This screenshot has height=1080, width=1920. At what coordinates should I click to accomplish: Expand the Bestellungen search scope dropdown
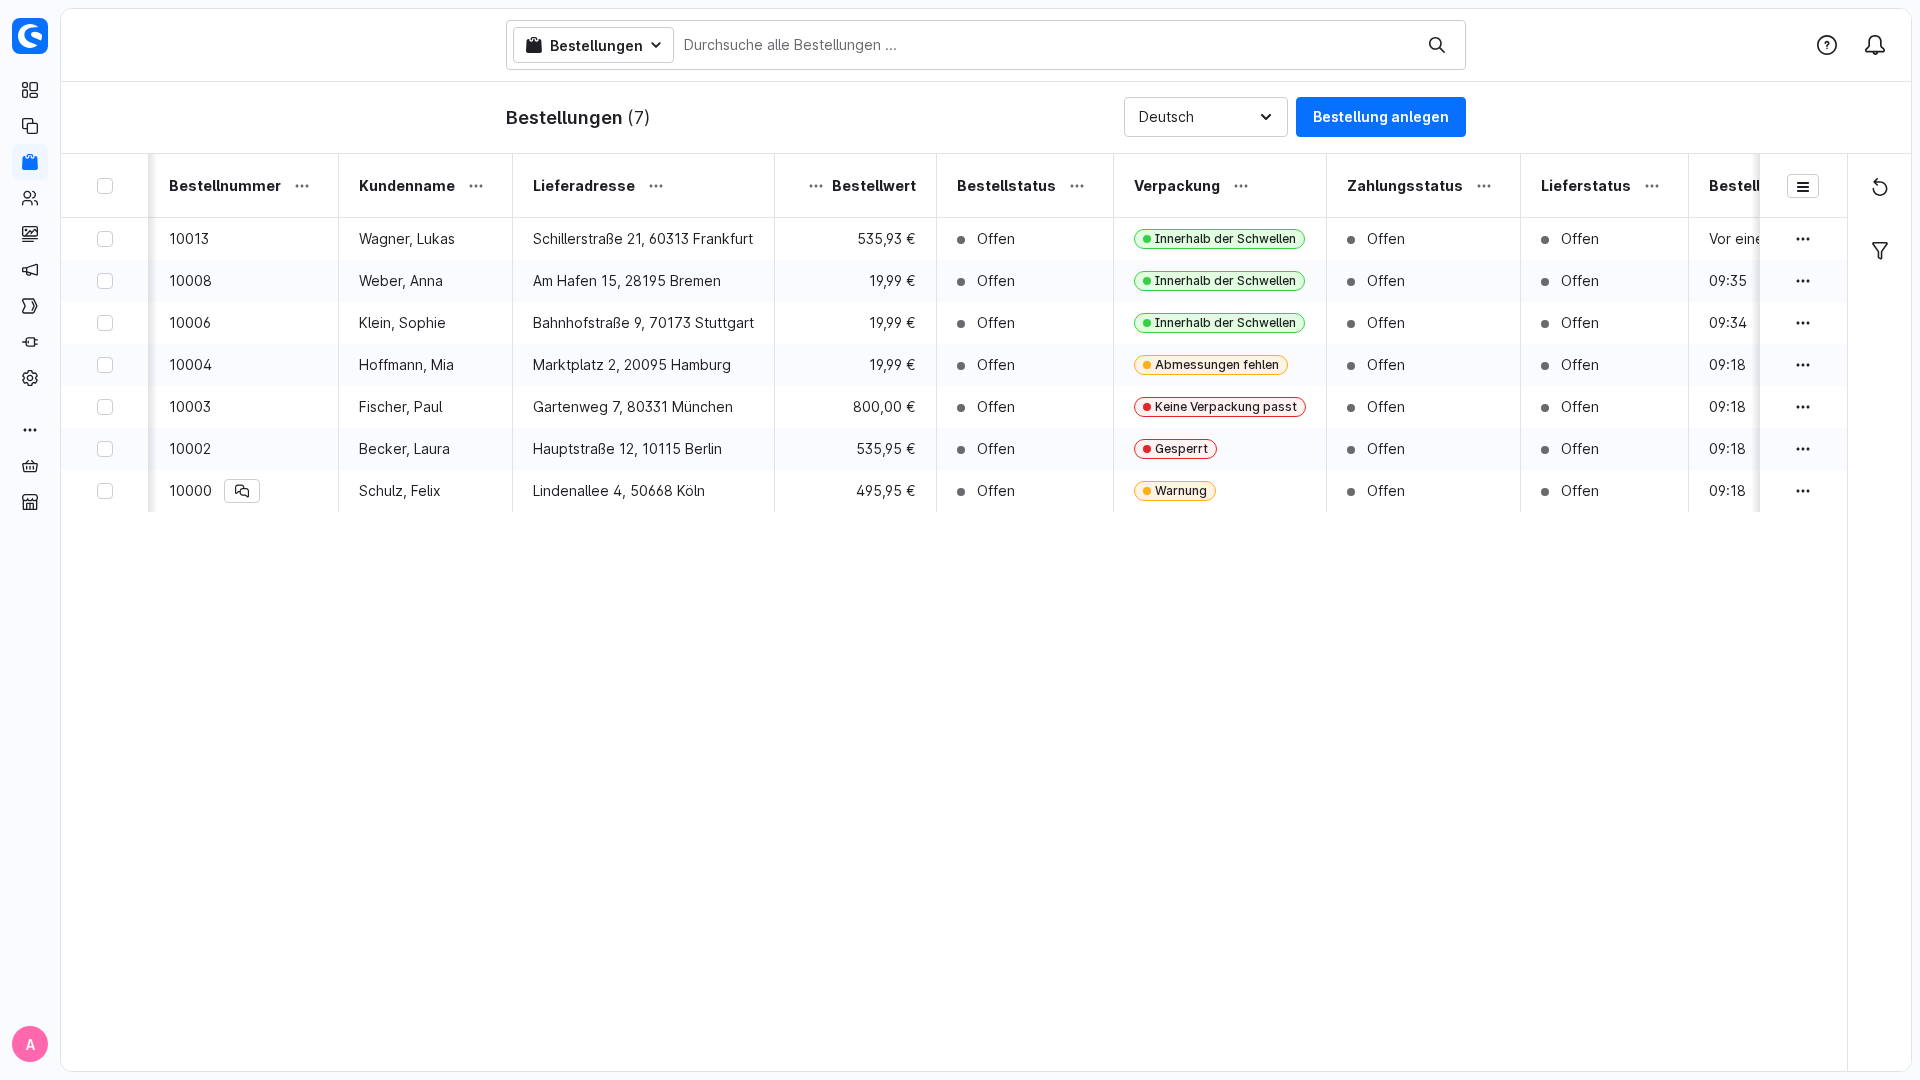[594, 45]
